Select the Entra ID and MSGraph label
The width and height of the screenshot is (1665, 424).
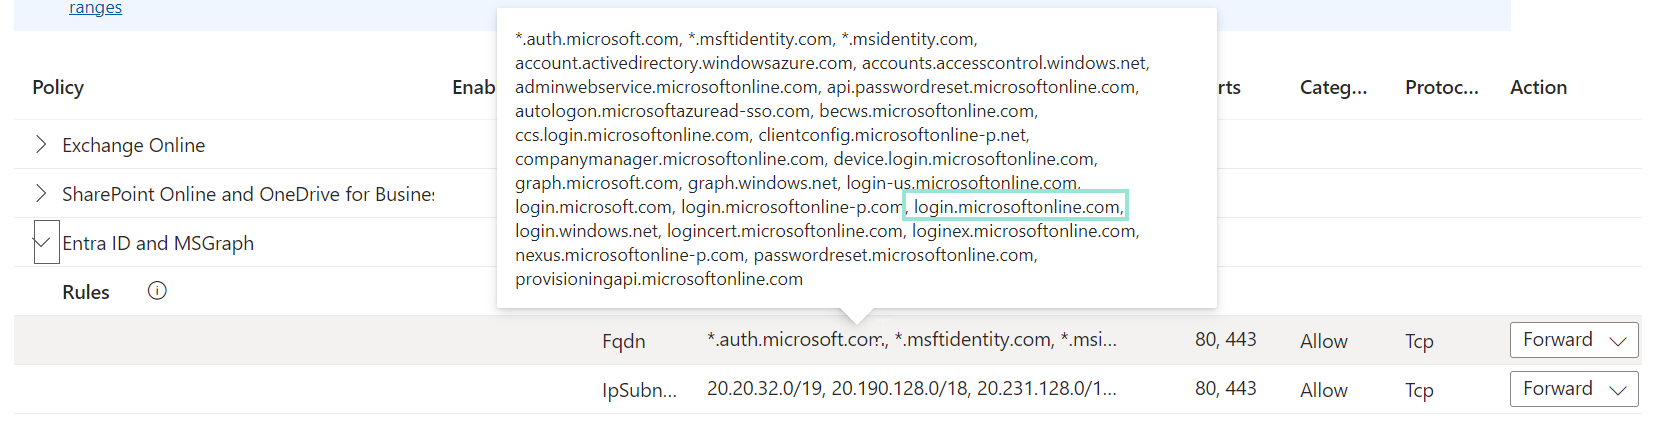coord(158,244)
